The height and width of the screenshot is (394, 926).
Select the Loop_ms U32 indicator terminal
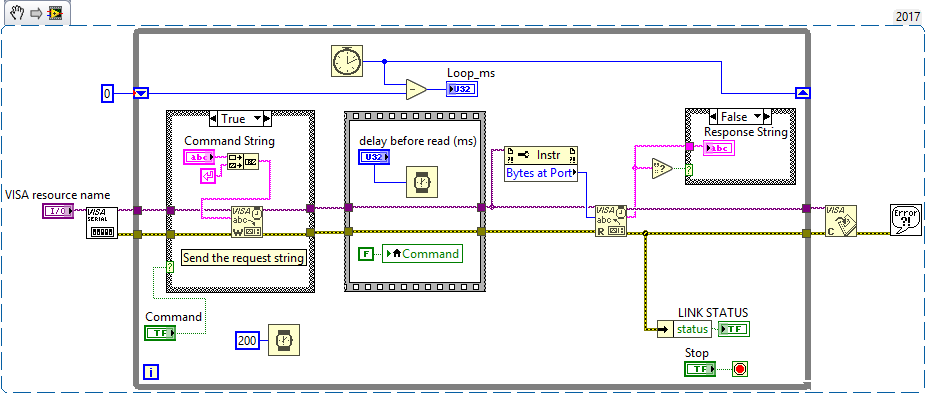[x=462, y=90]
